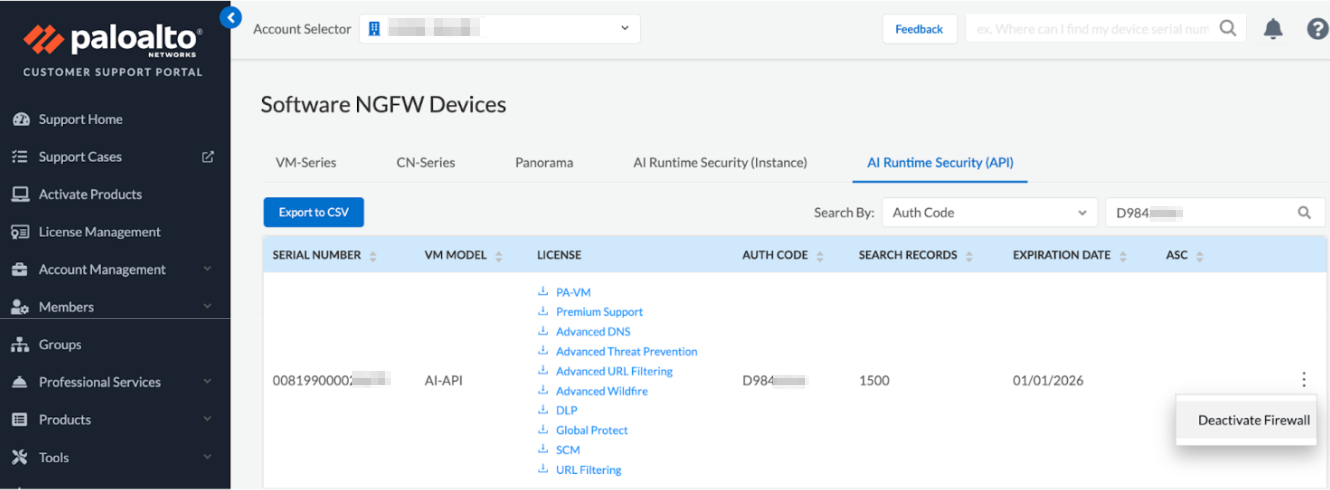Click the Export to CSV button
1330x490 pixels.
coord(314,212)
